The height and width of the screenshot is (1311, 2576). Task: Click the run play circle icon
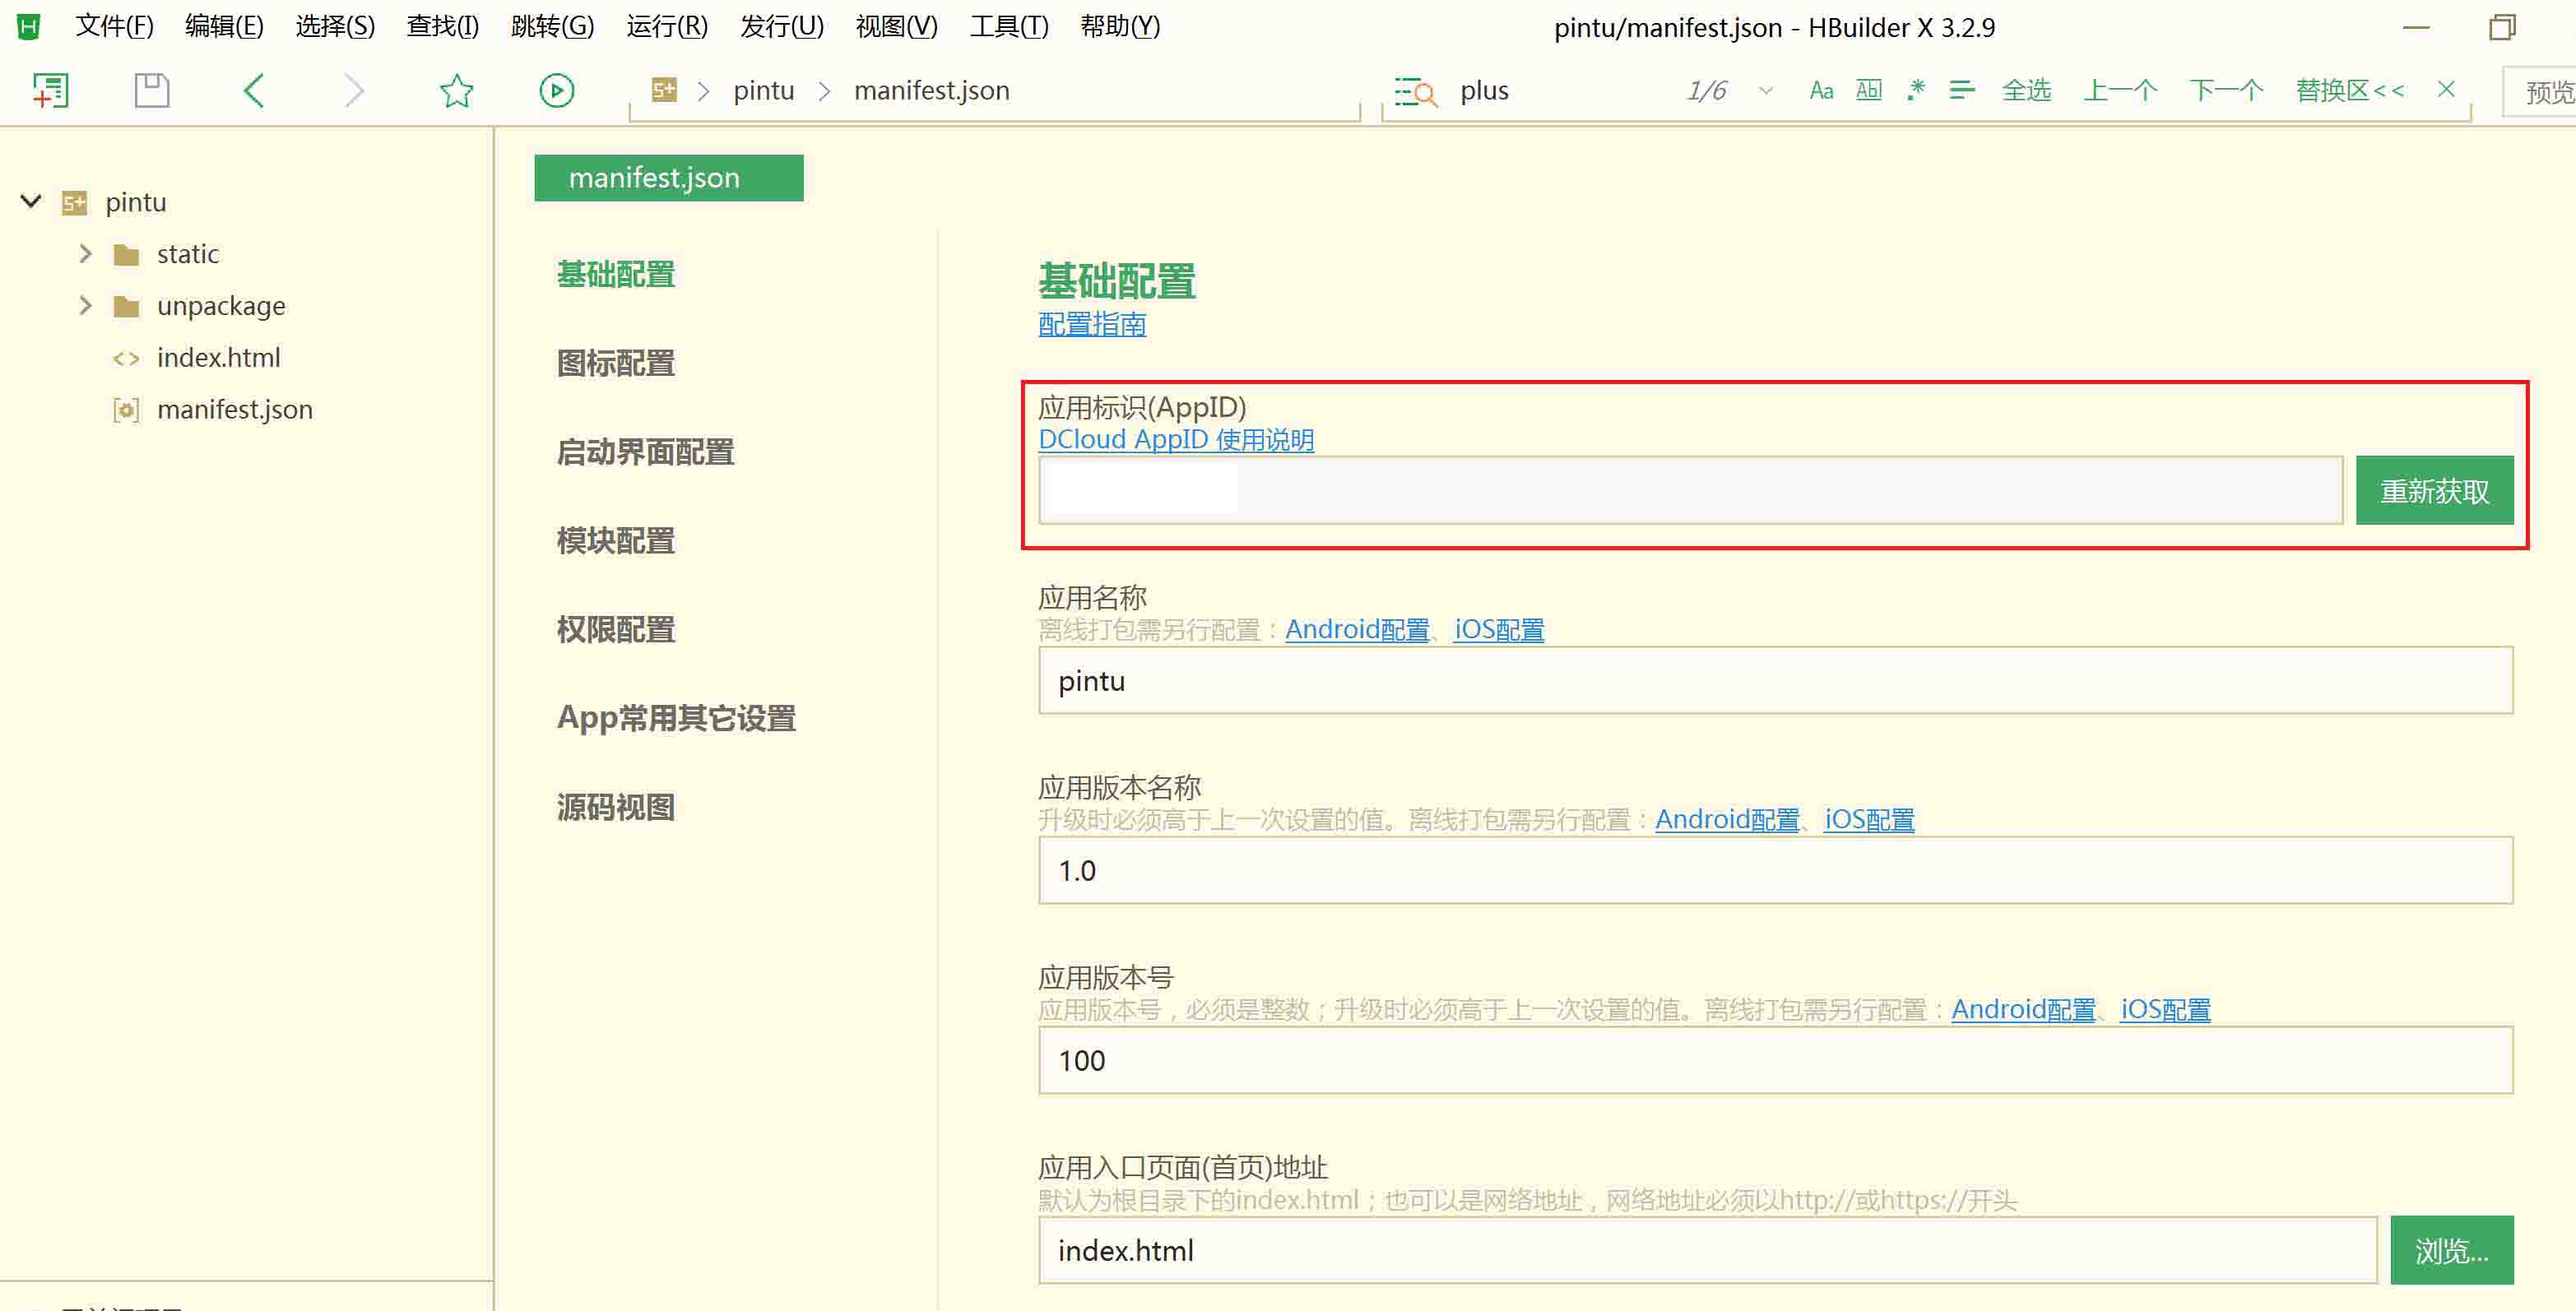tap(557, 91)
